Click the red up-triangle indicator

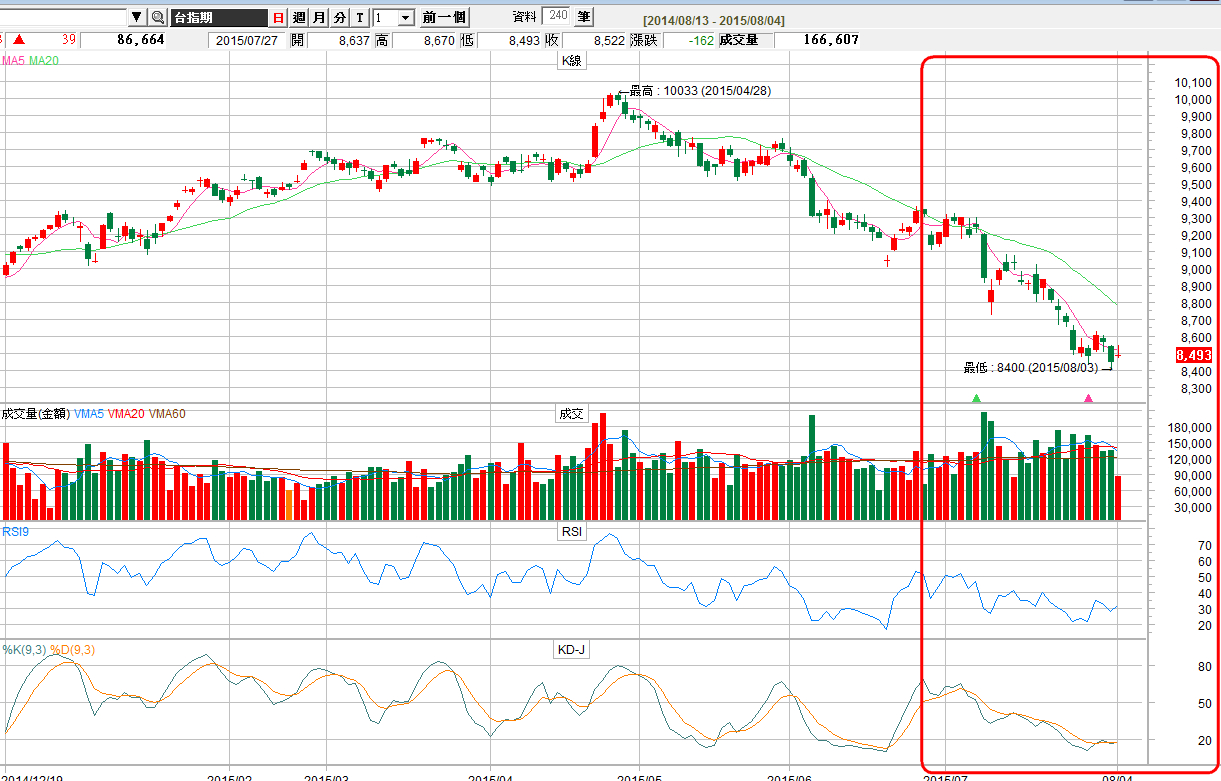coord(18,40)
